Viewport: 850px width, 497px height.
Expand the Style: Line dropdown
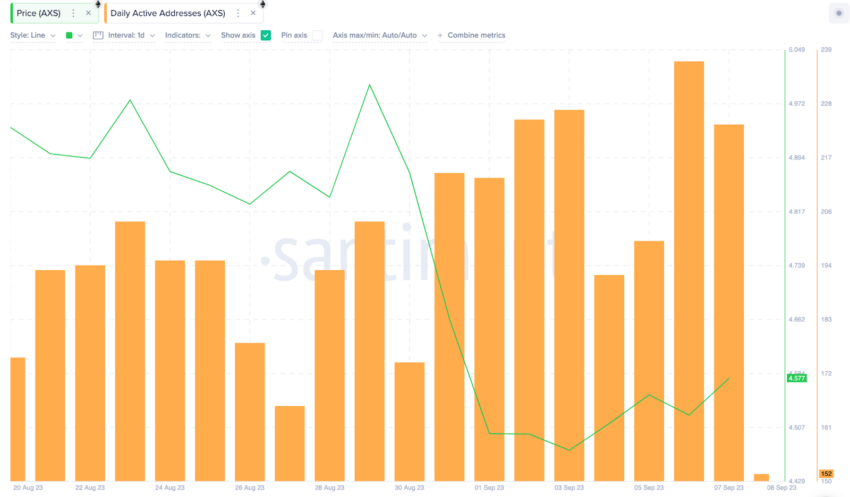click(33, 35)
